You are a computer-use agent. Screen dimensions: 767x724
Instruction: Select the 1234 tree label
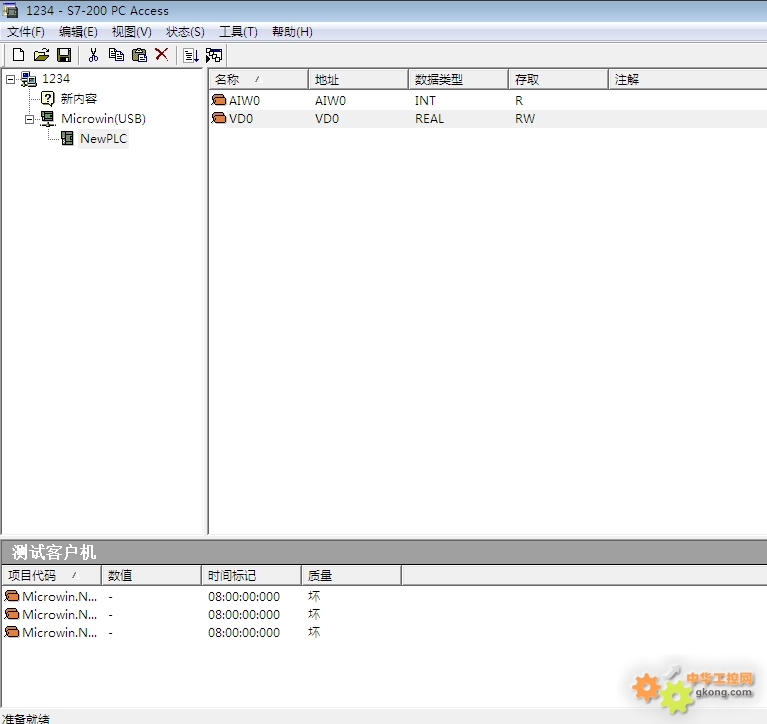point(56,79)
